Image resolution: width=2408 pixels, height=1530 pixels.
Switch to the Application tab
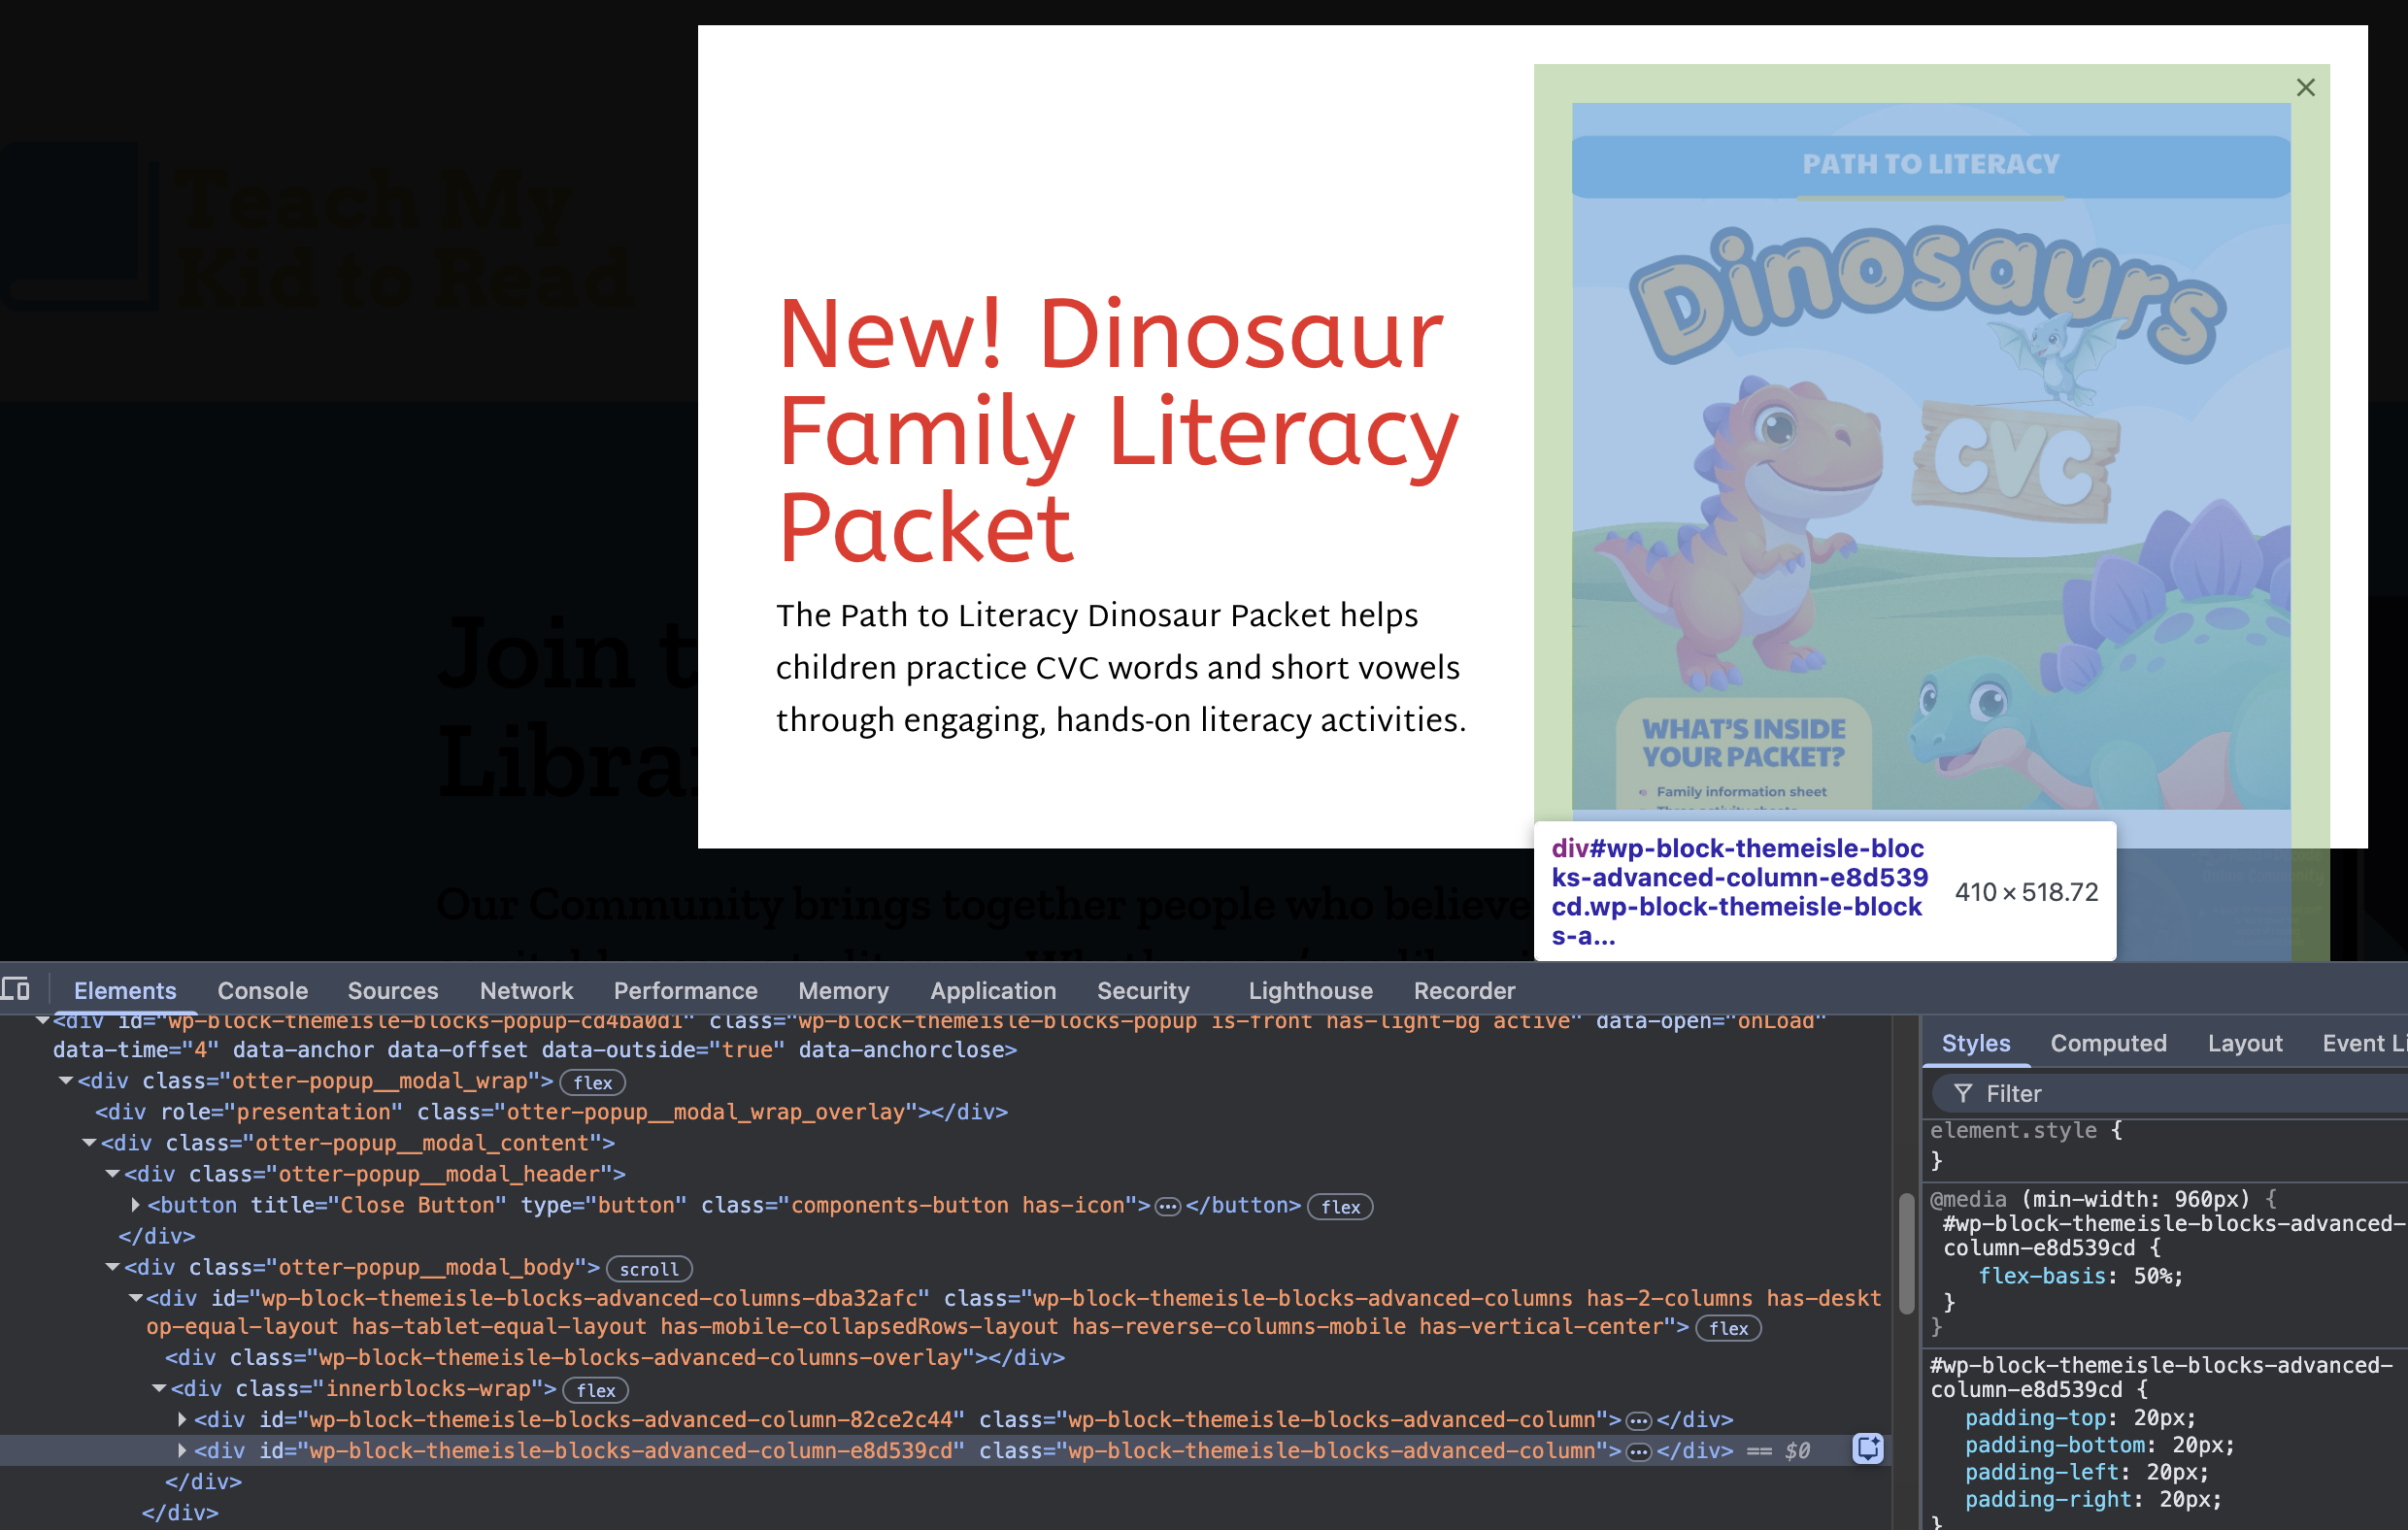tap(993, 991)
